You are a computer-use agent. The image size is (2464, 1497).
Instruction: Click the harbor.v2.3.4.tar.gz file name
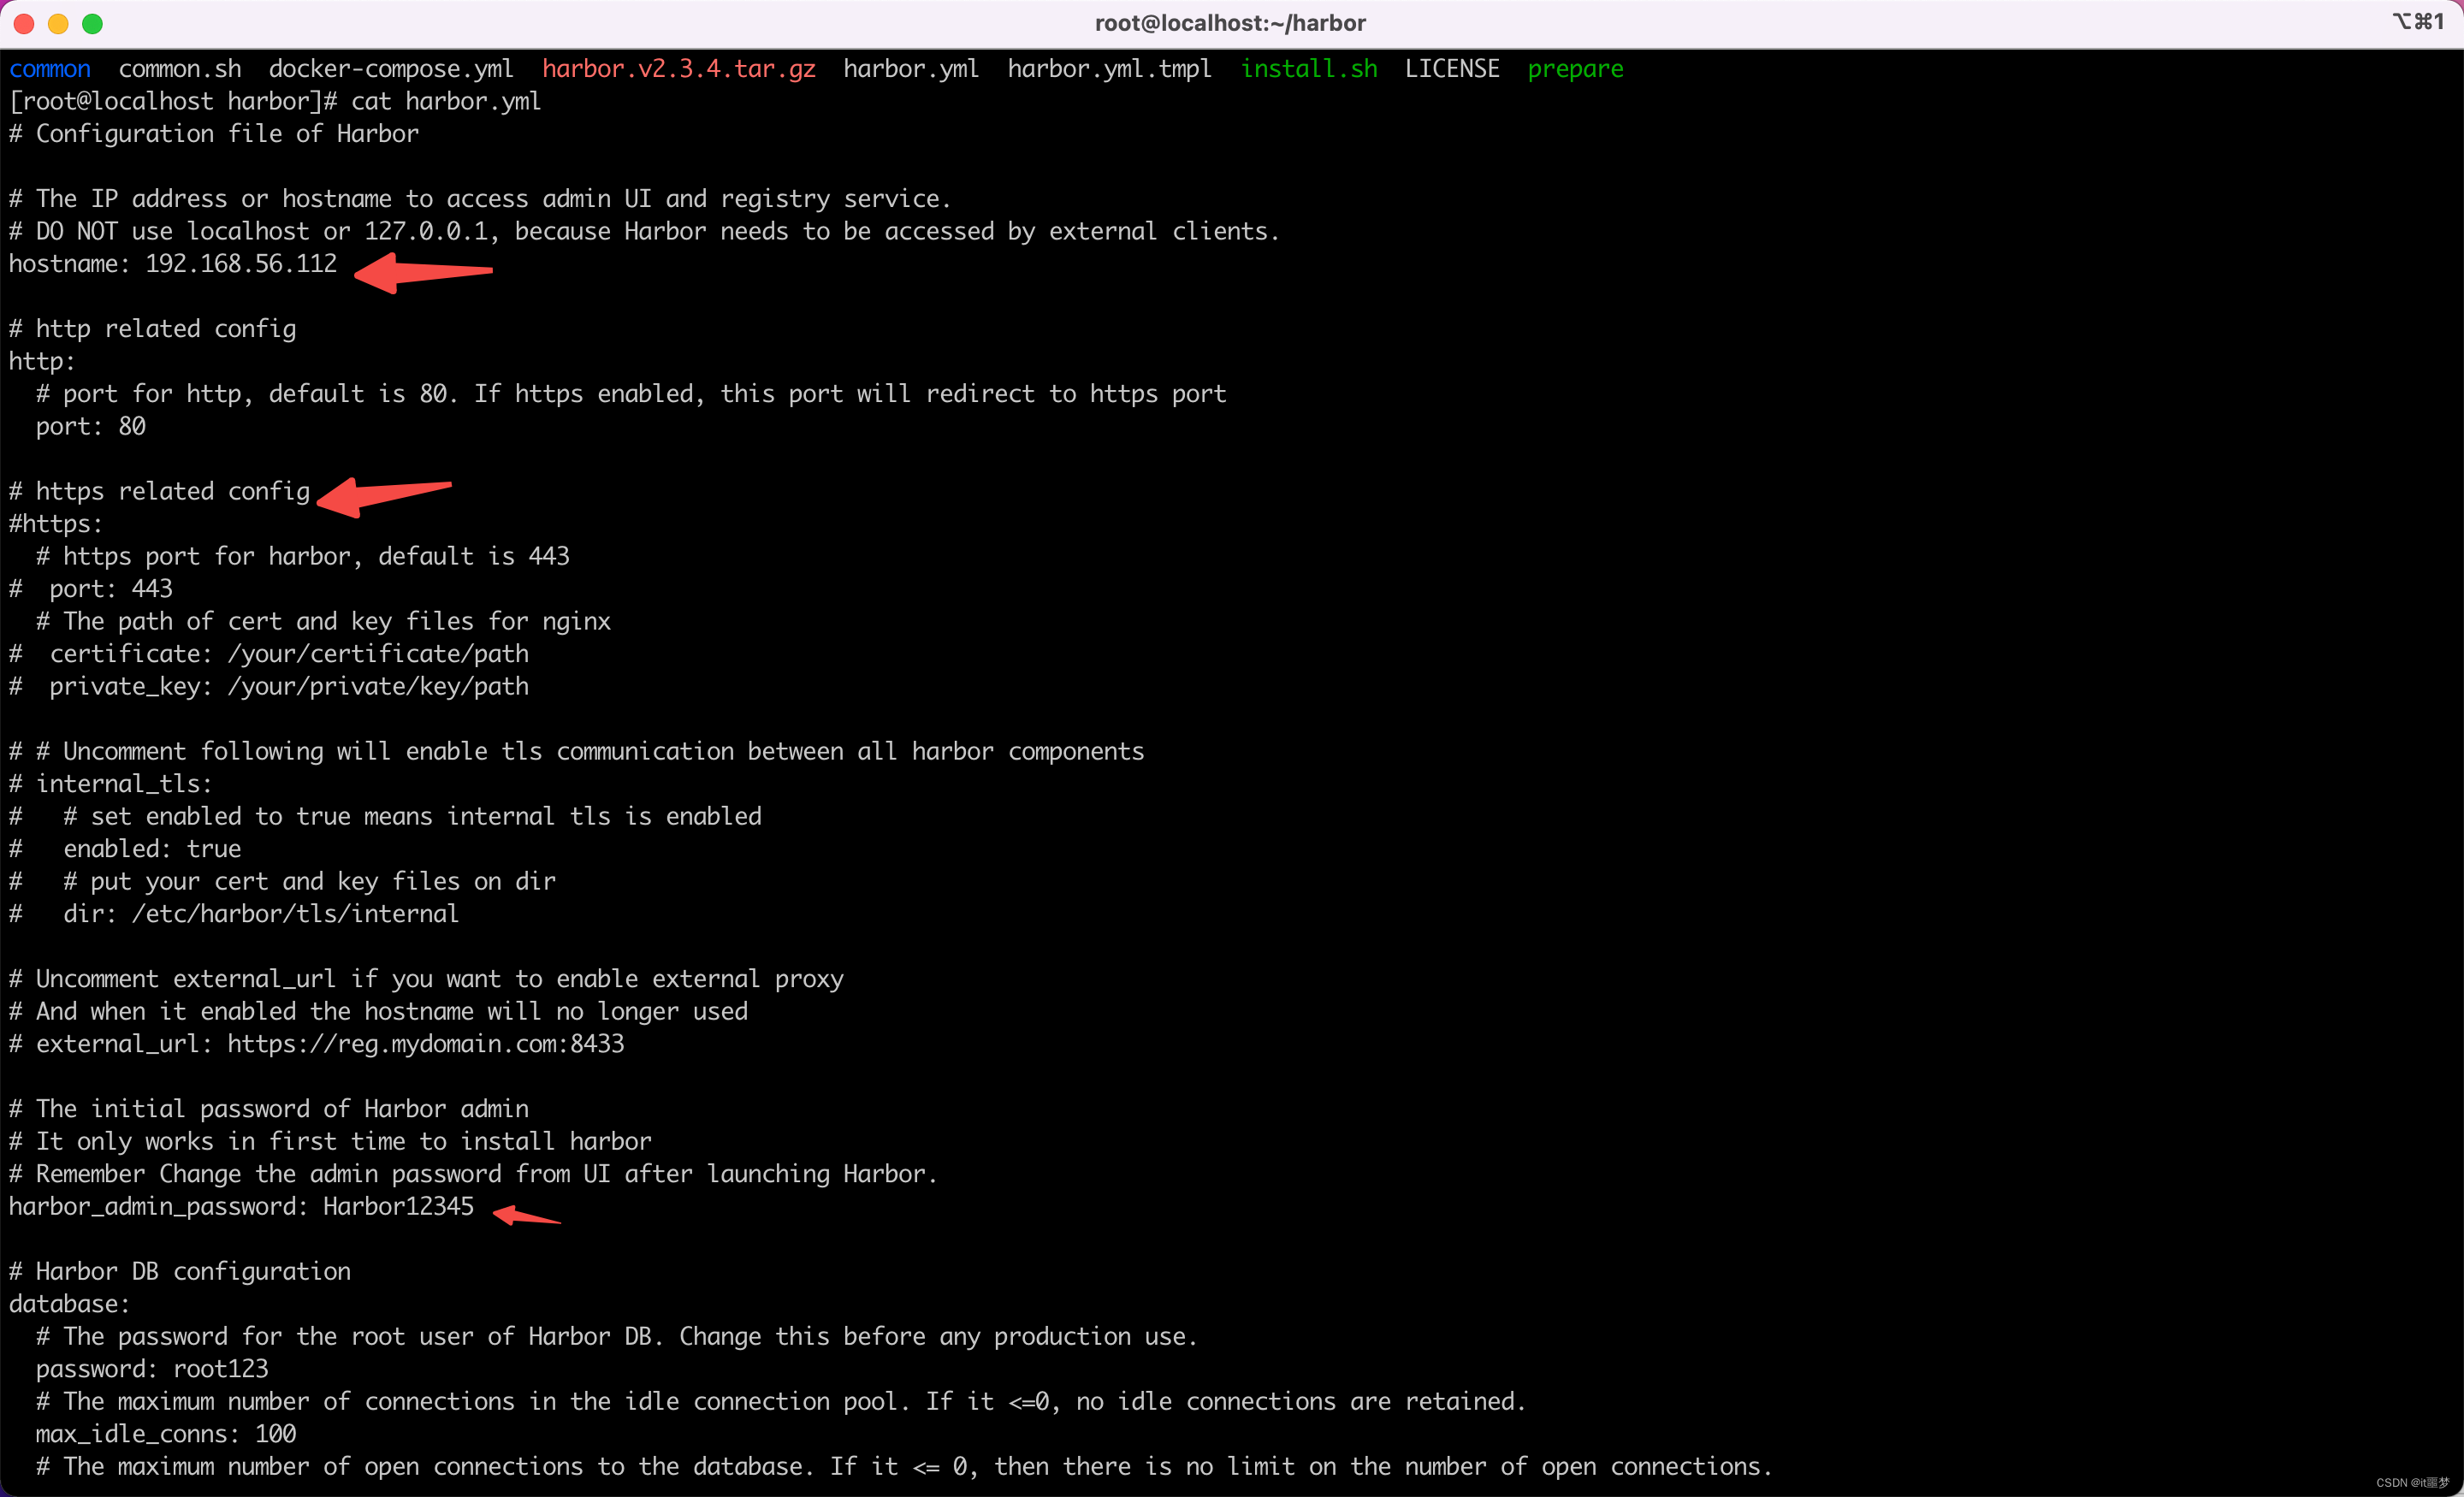pyautogui.click(x=678, y=69)
